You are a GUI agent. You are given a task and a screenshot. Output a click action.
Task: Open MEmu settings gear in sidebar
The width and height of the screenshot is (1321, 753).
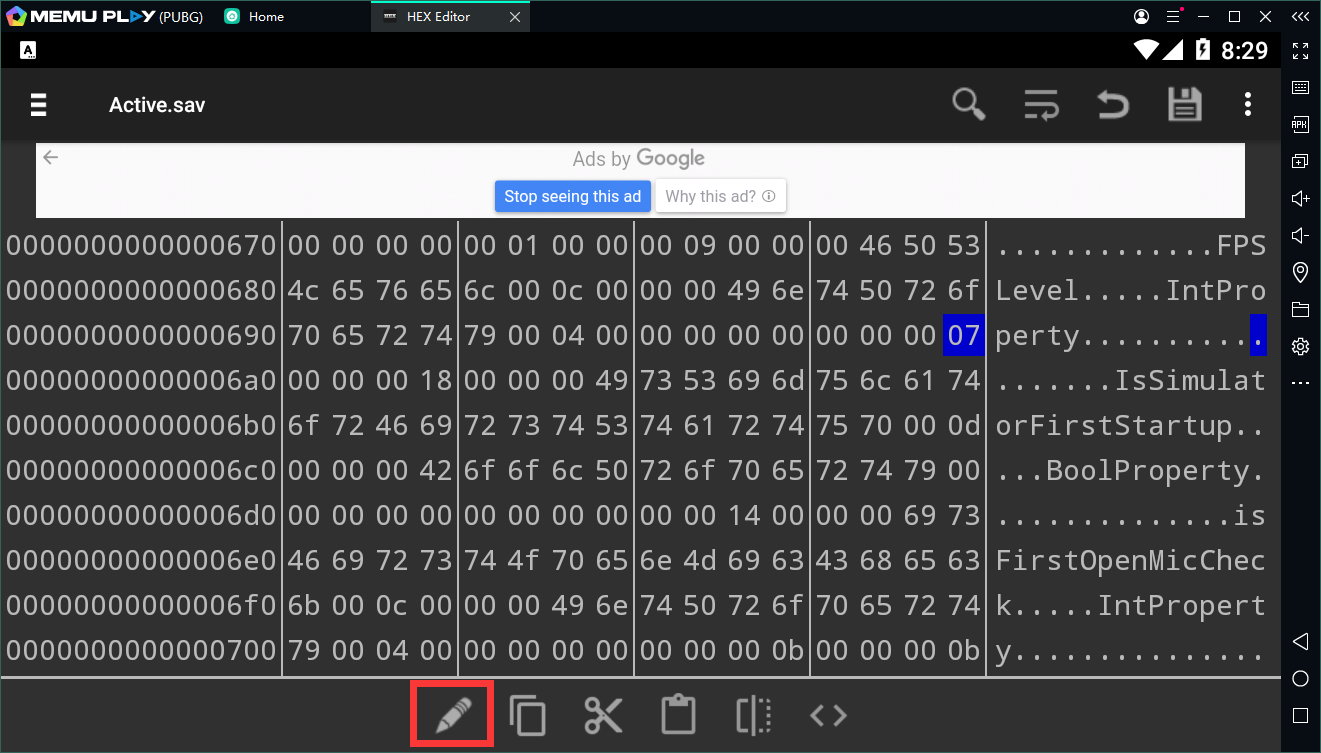pos(1300,347)
